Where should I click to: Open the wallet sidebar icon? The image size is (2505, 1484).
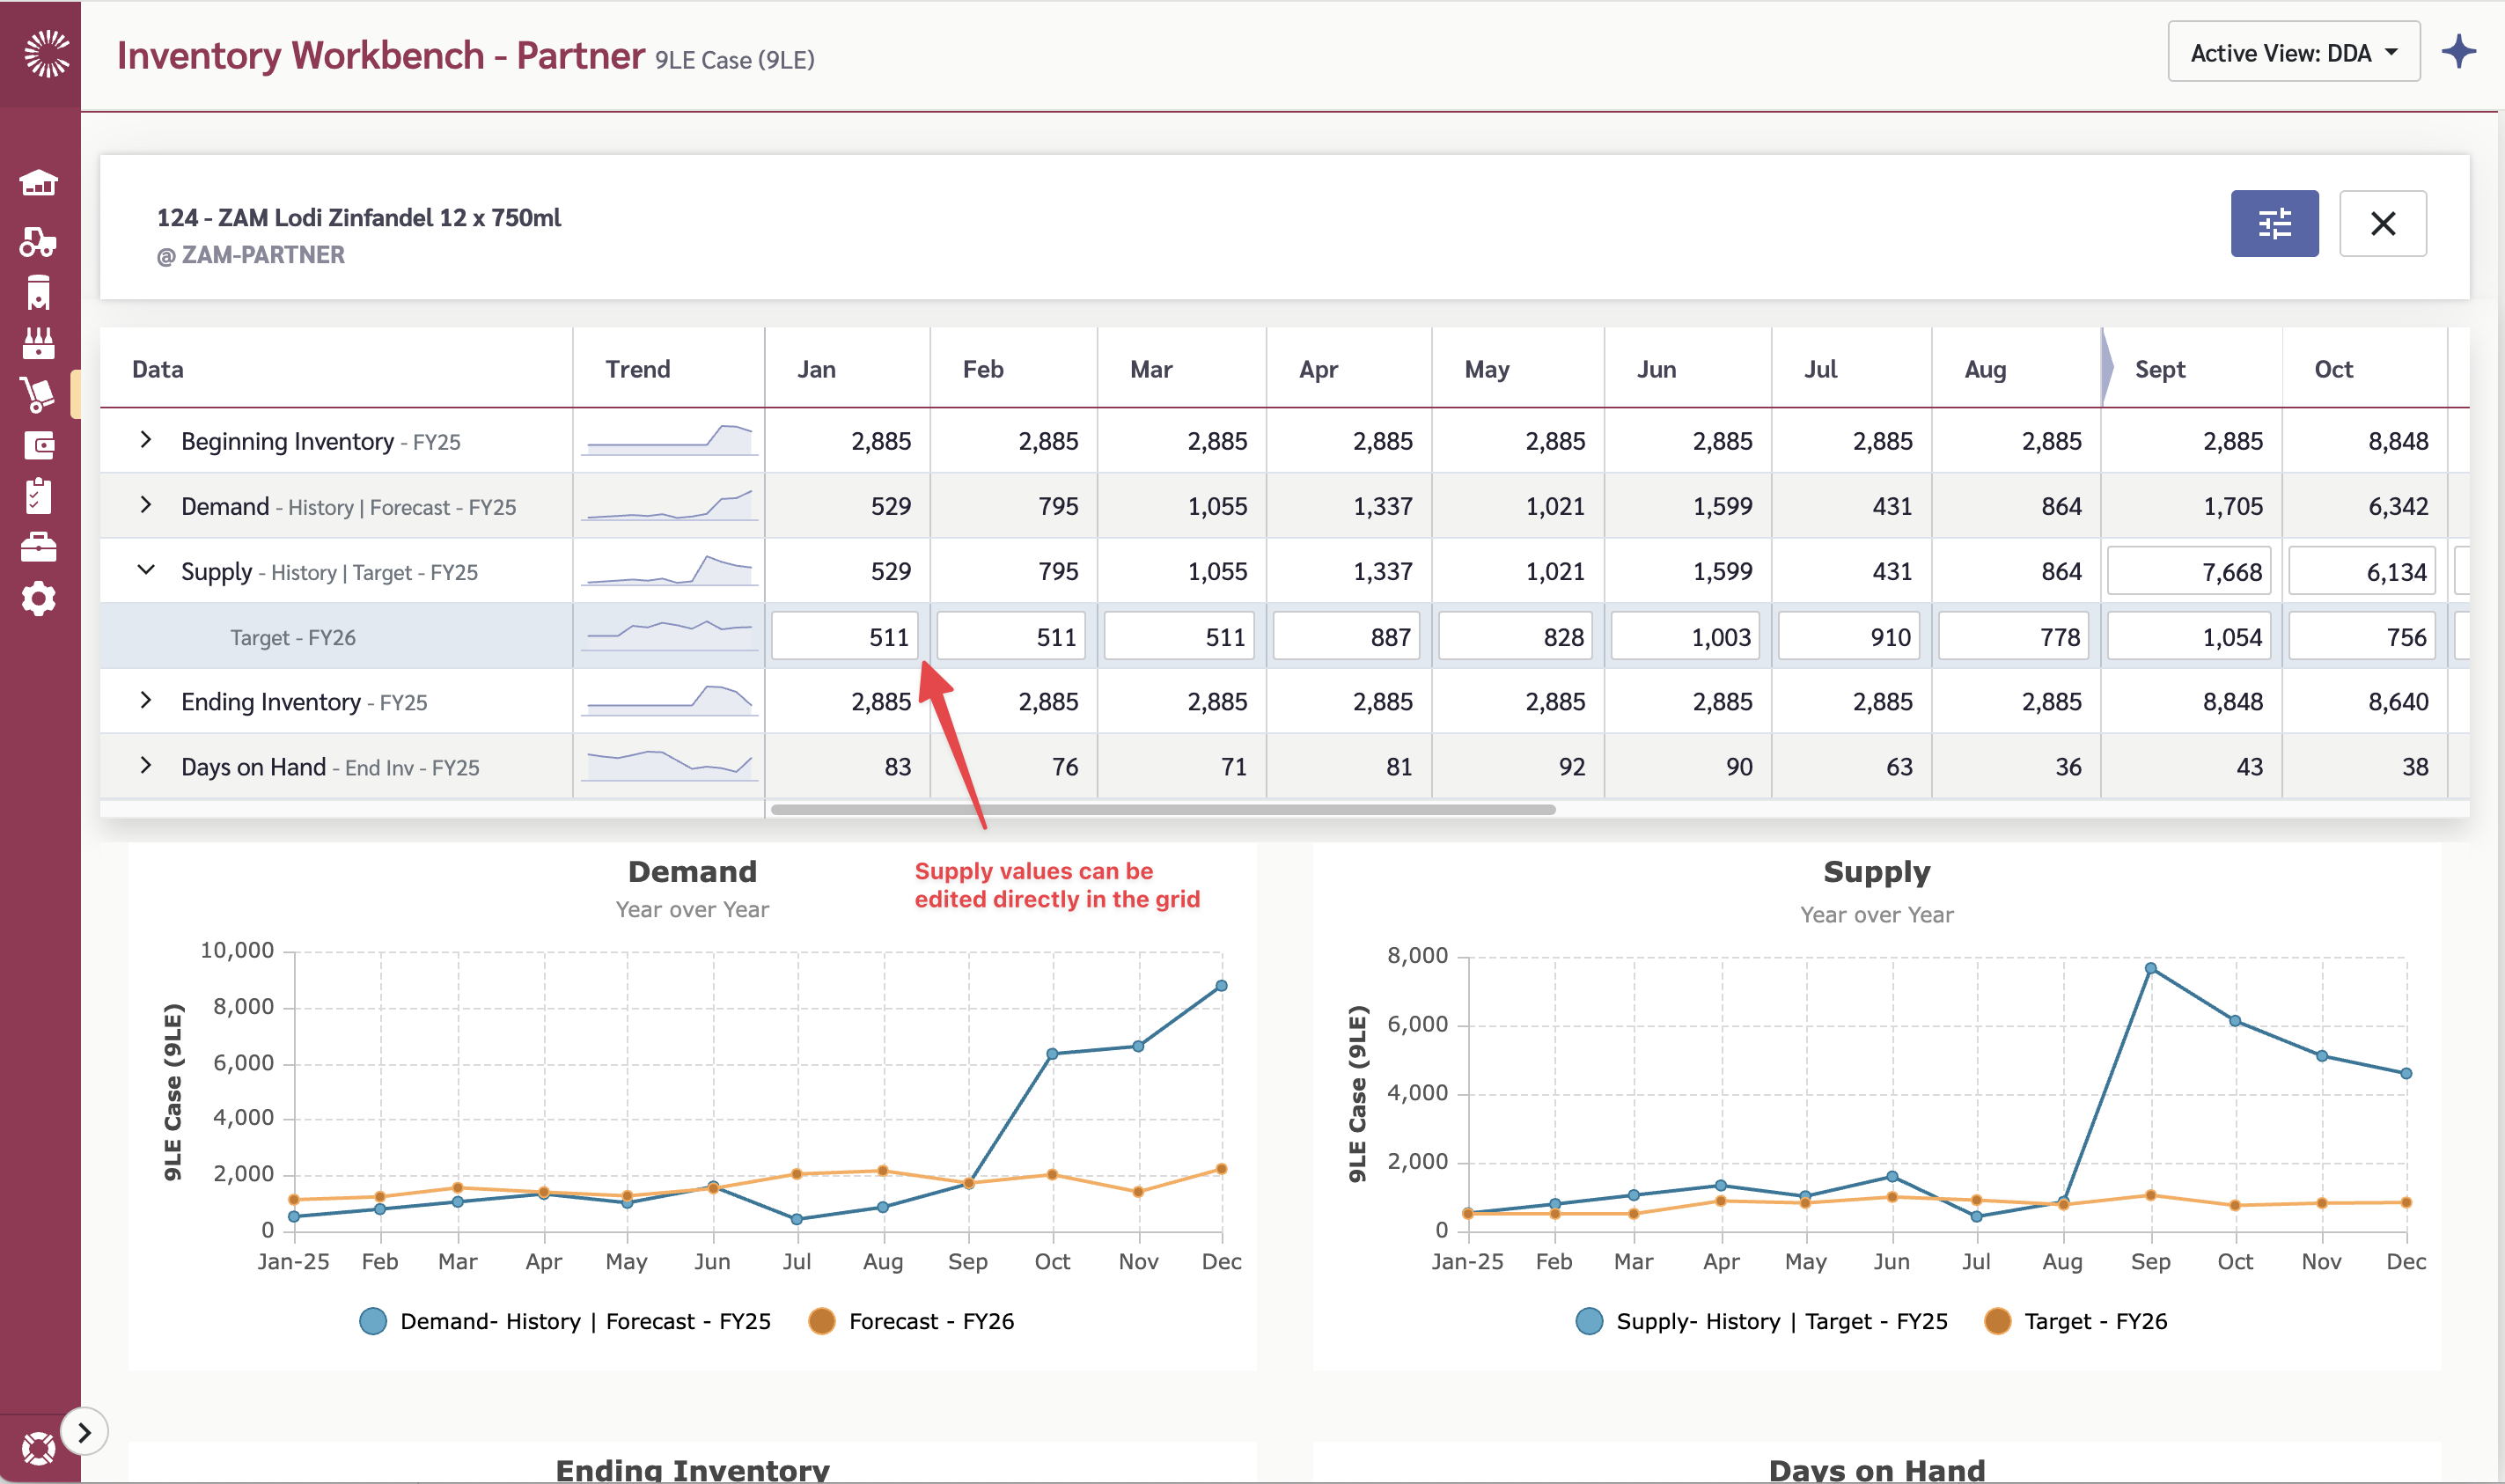[x=39, y=445]
